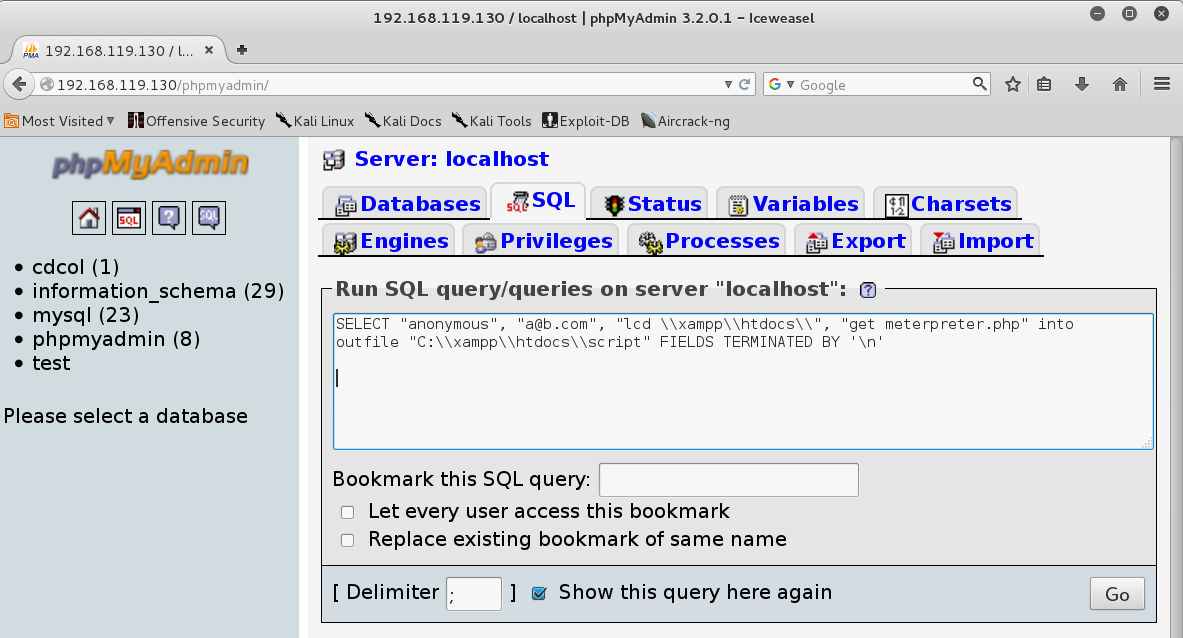Open the Charsets tab

pyautogui.click(x=945, y=204)
